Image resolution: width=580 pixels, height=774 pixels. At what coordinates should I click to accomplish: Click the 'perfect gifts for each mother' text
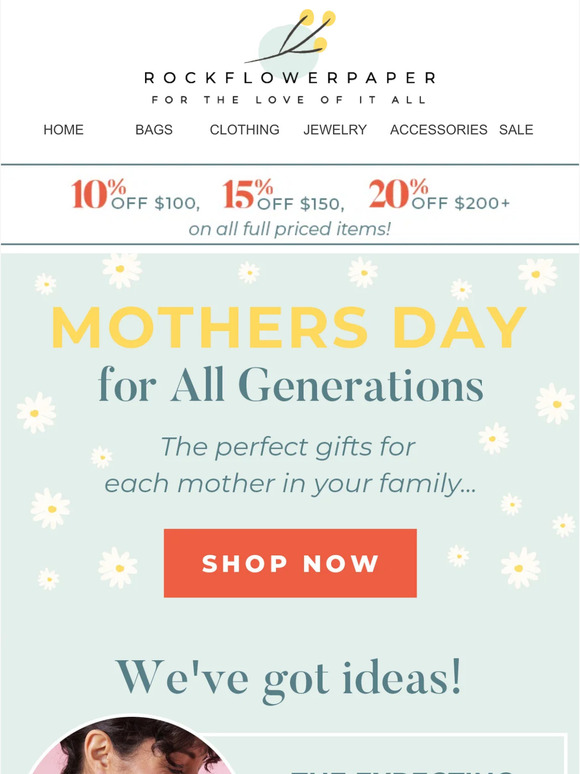pos(290,465)
